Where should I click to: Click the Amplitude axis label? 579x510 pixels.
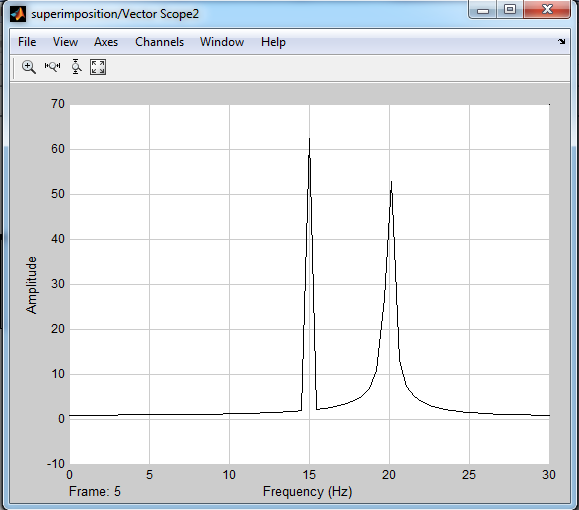pyautogui.click(x=32, y=285)
